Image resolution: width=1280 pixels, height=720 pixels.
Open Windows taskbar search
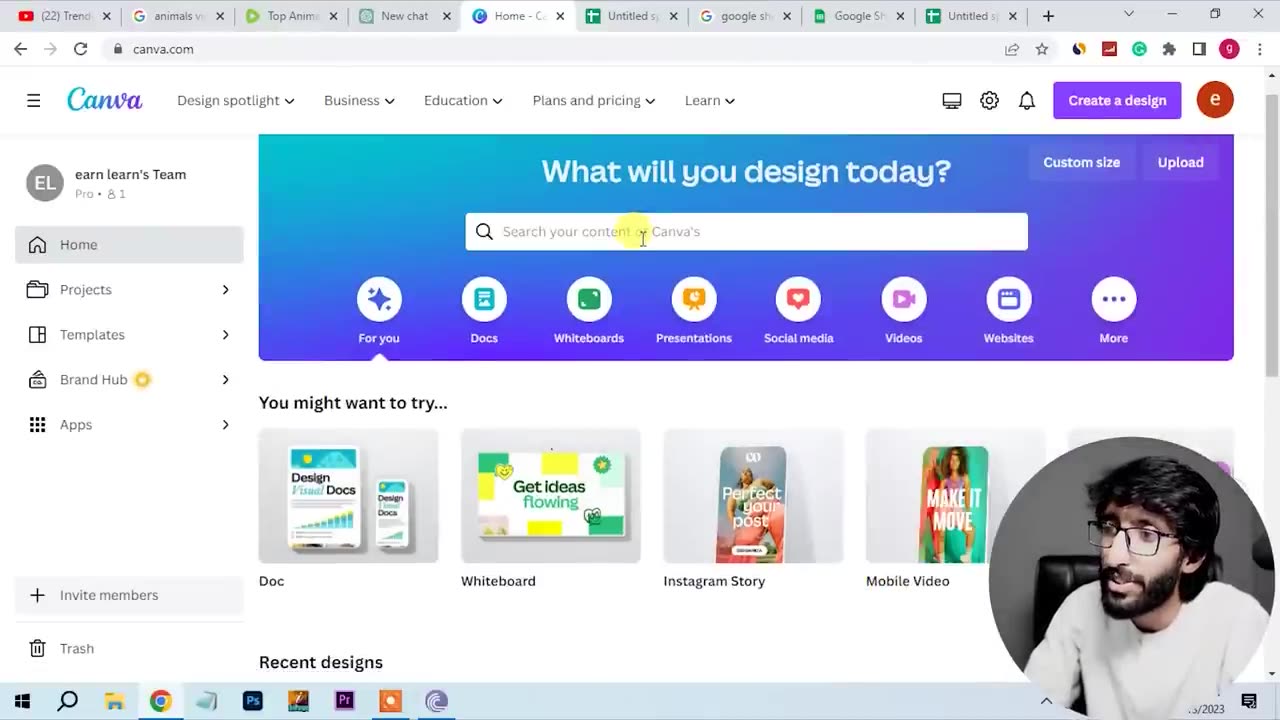coord(67,701)
